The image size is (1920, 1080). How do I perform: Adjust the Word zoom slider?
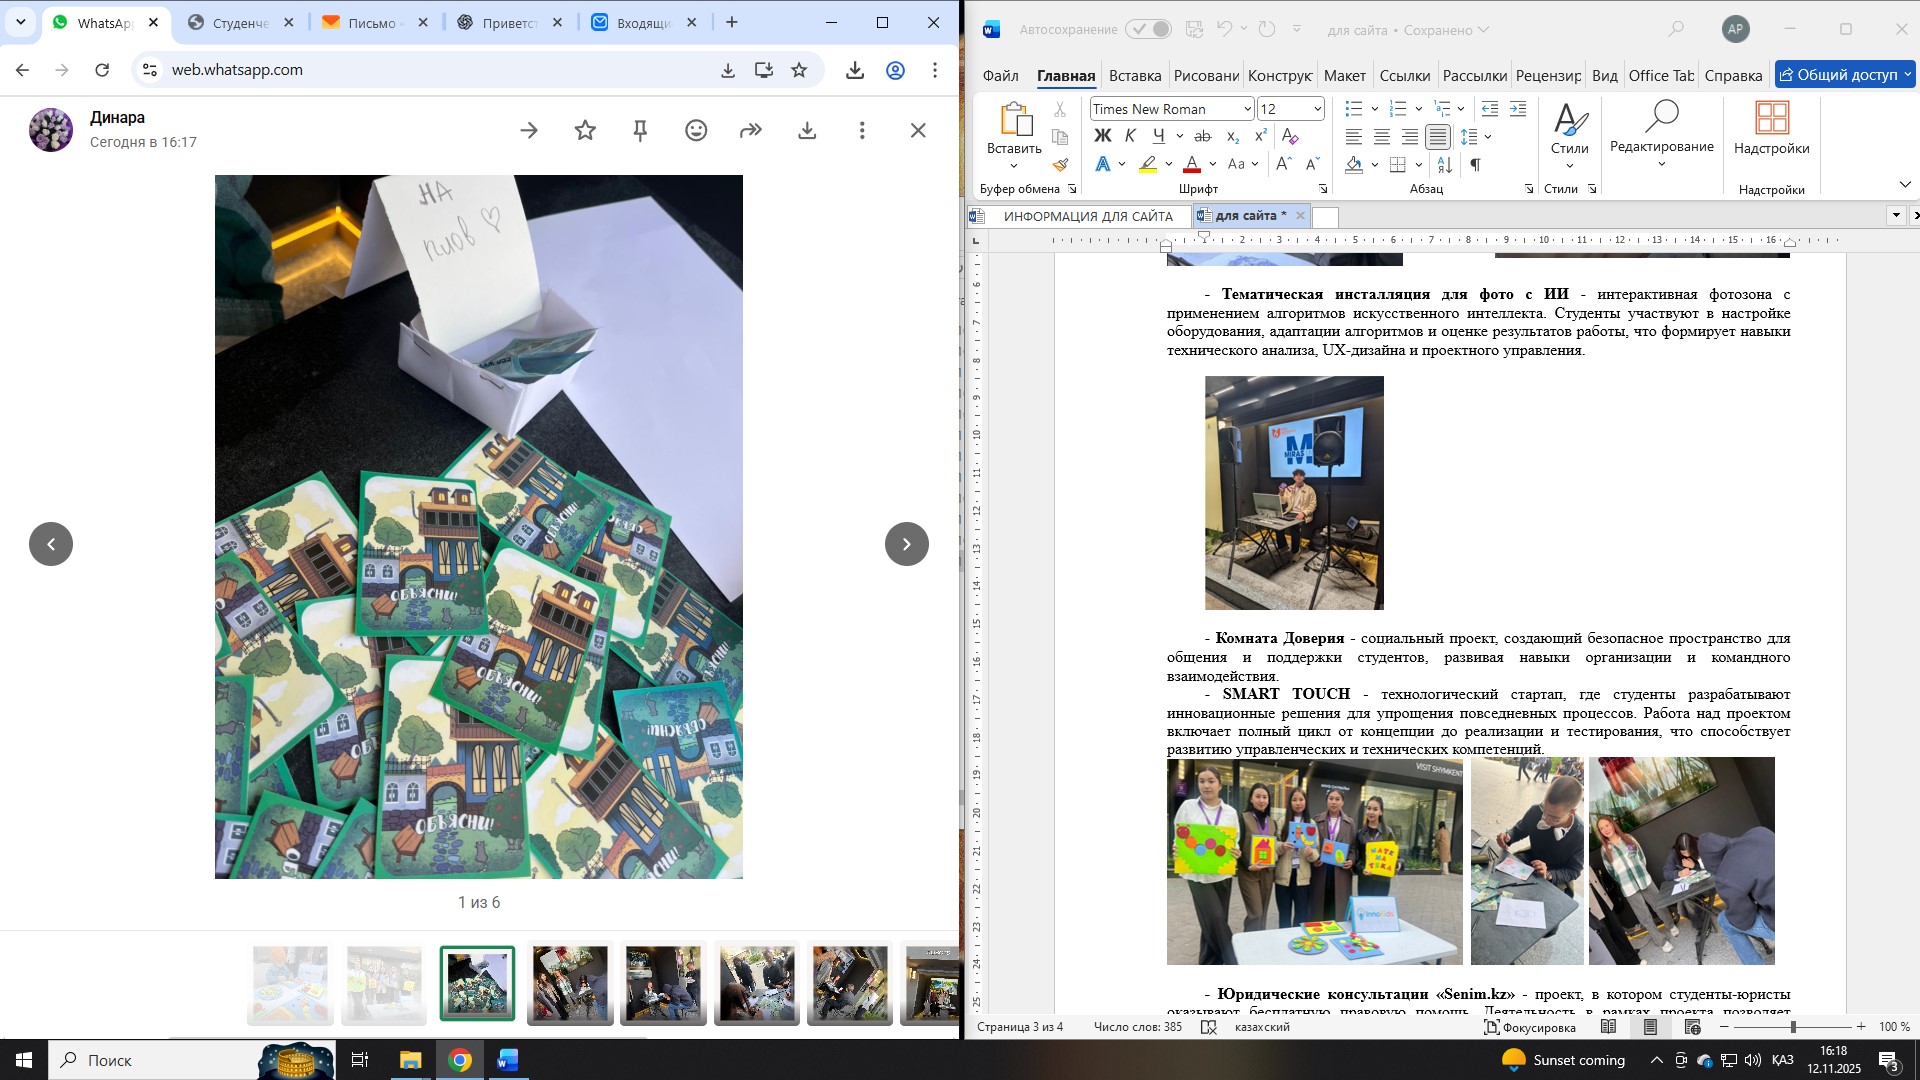(1793, 1027)
